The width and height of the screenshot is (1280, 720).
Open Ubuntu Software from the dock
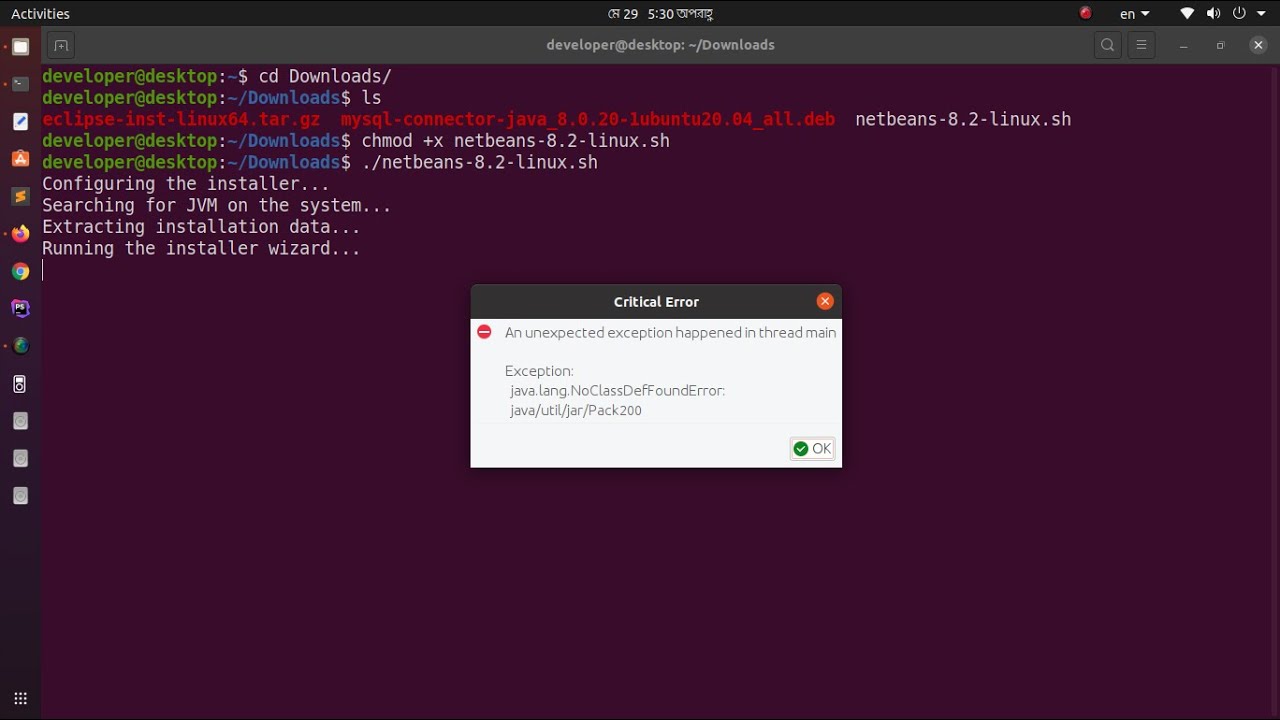[20, 158]
